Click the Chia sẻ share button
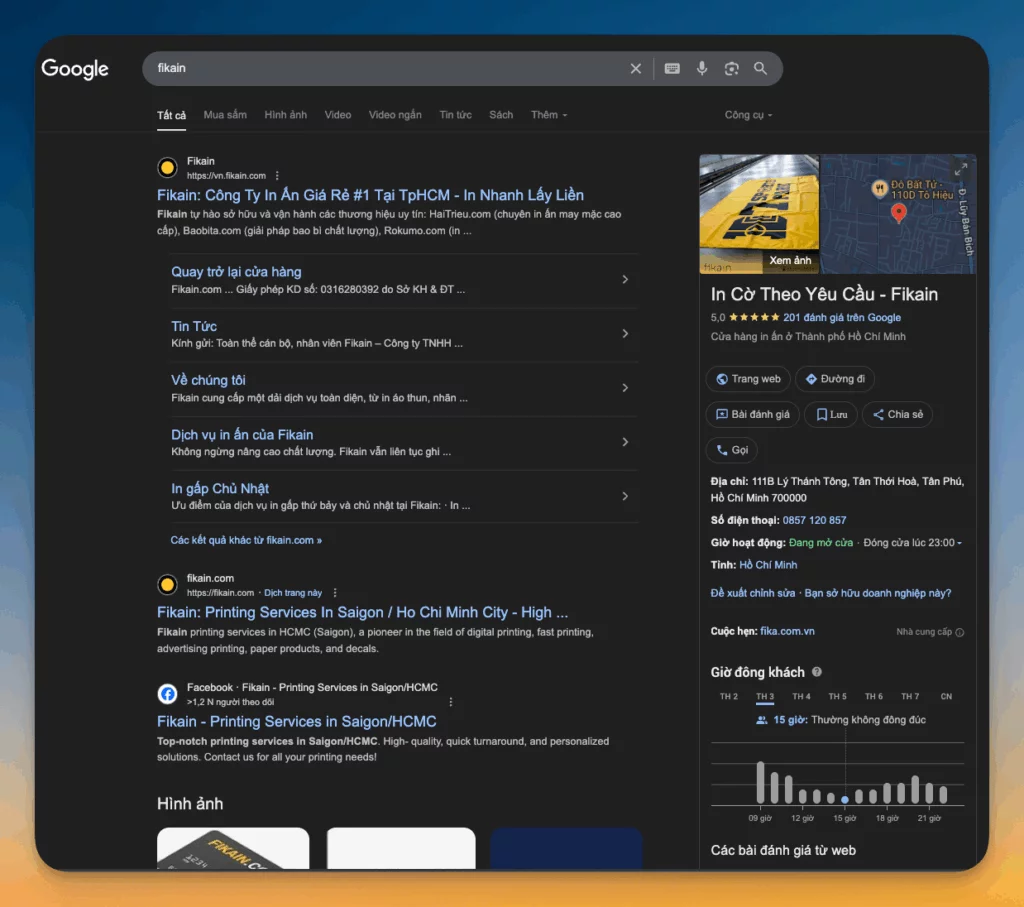The width and height of the screenshot is (1024, 907). (897, 415)
